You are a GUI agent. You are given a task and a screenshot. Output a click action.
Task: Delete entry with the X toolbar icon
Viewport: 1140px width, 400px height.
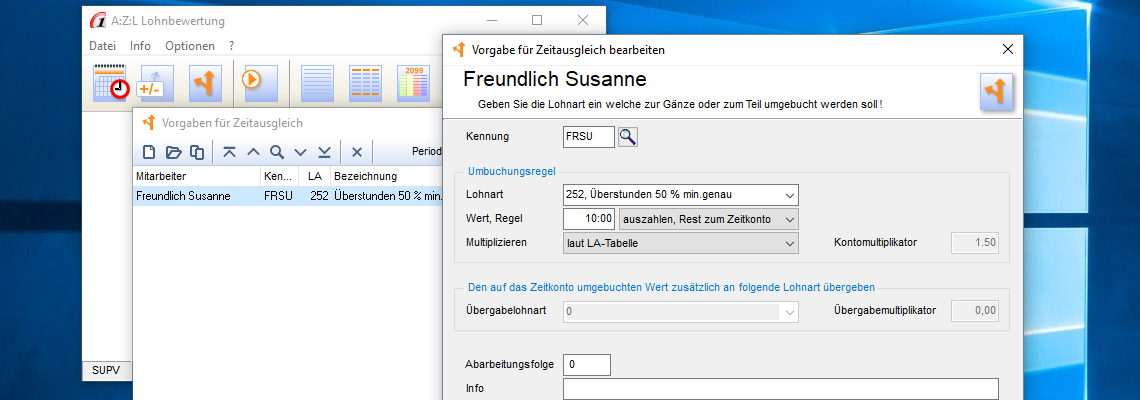tap(356, 152)
